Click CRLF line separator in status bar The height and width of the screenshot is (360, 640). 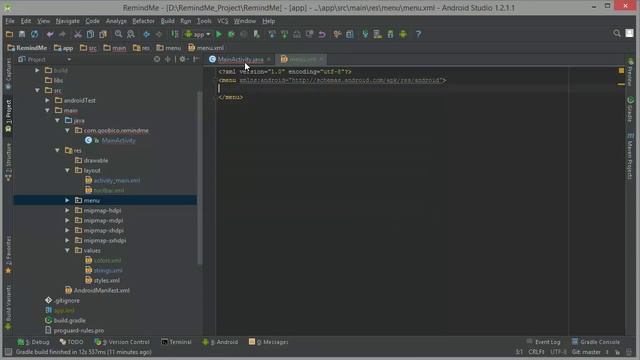pos(536,352)
